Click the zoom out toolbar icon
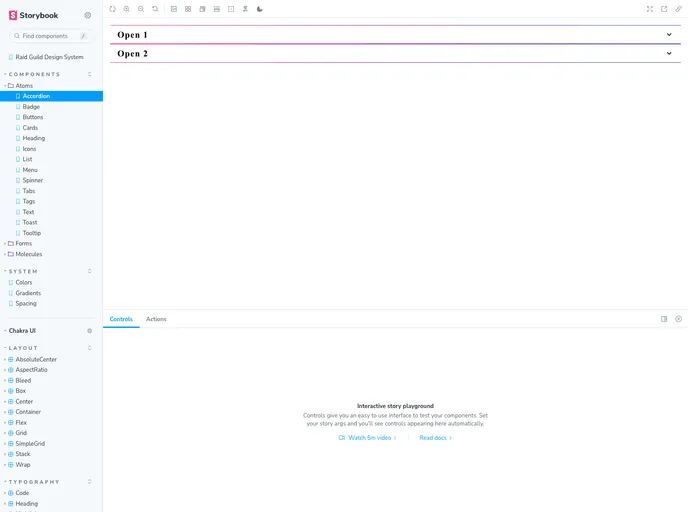The width and height of the screenshot is (688, 512). point(141,9)
